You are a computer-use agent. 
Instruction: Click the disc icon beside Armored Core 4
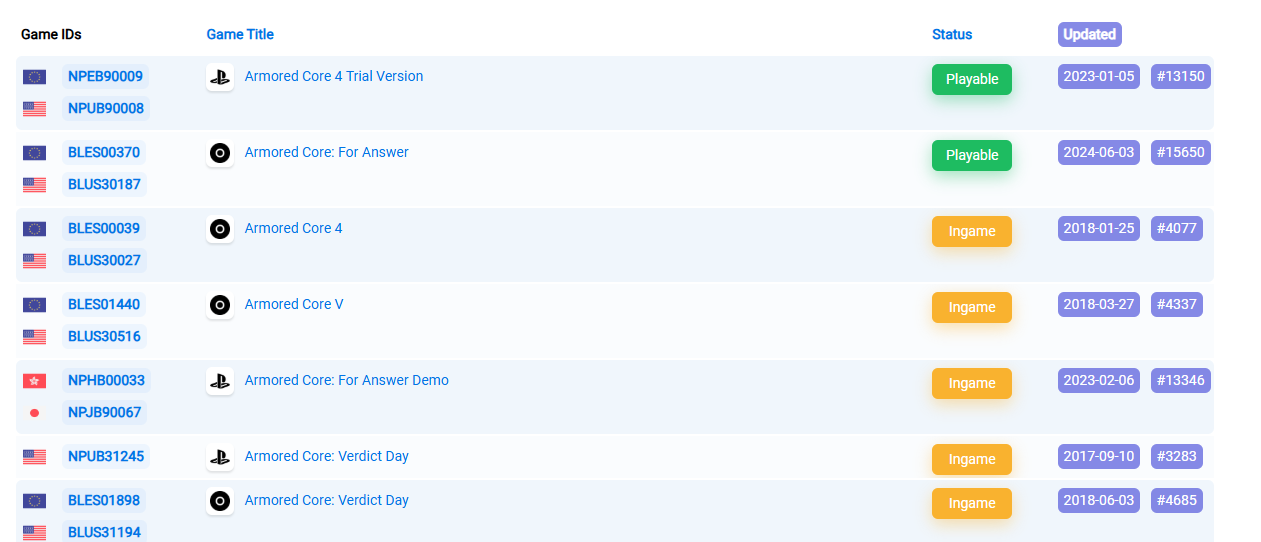(x=220, y=229)
